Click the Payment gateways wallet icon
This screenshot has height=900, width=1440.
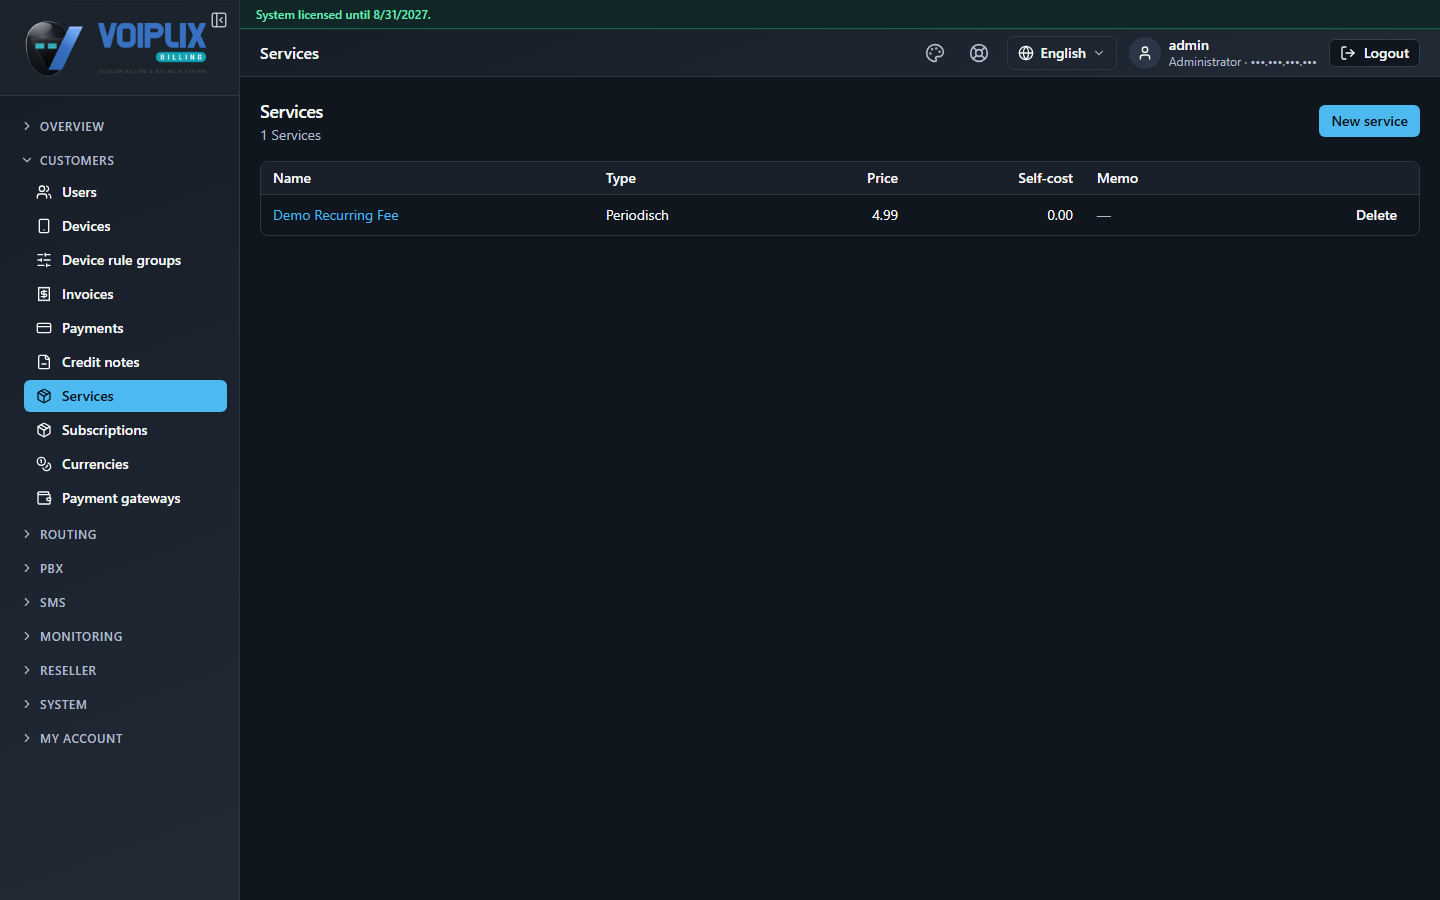pos(44,498)
